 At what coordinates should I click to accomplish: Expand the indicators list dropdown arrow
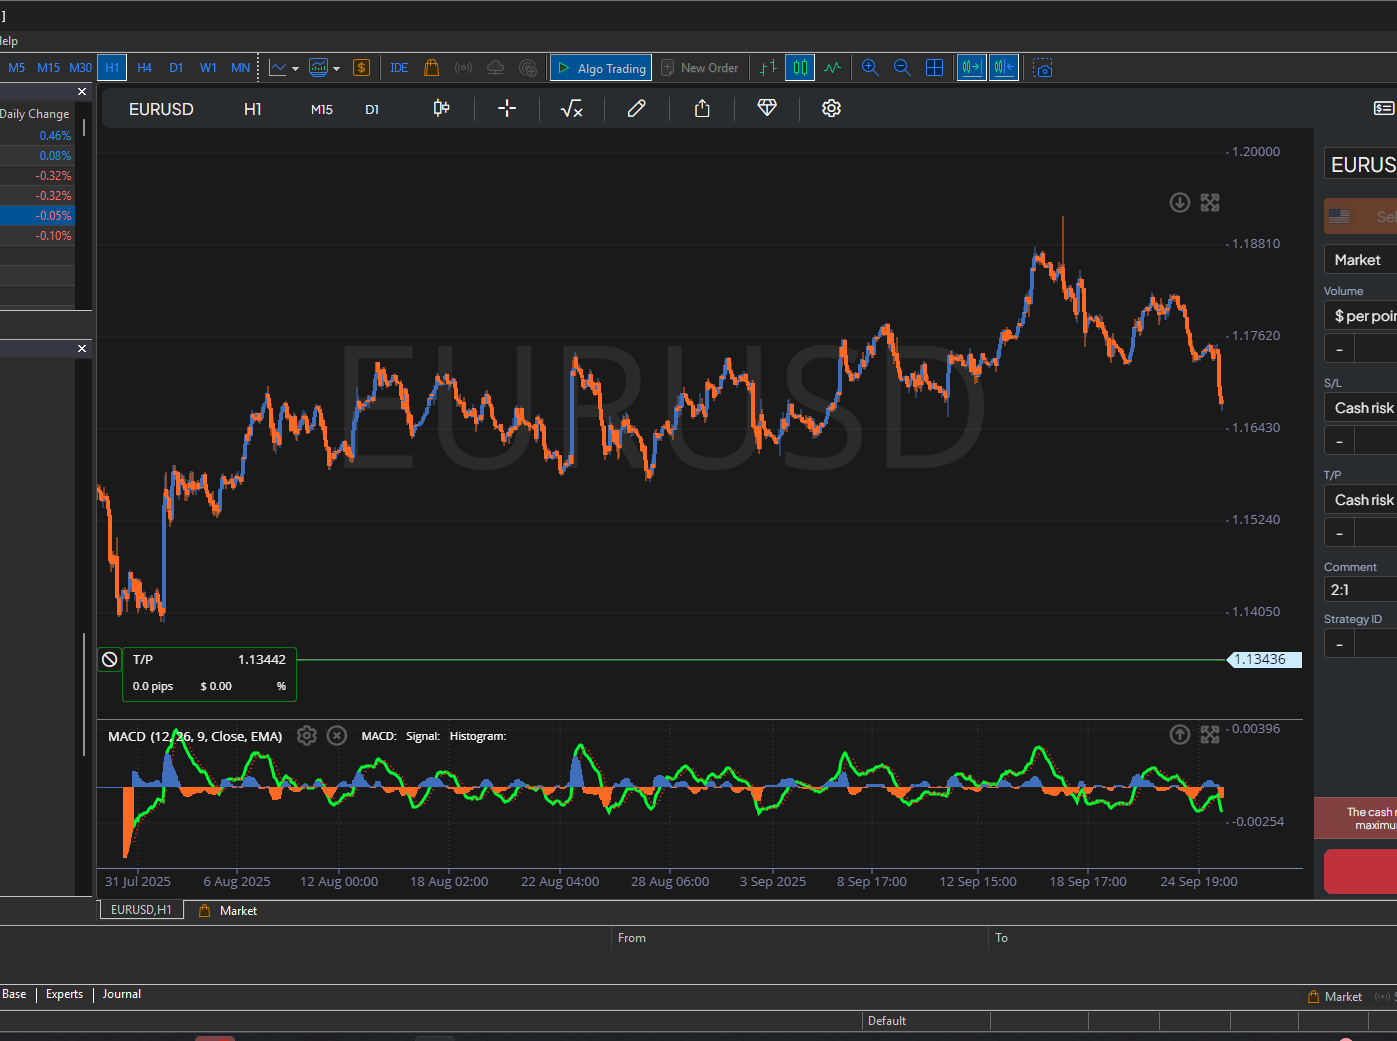(337, 69)
